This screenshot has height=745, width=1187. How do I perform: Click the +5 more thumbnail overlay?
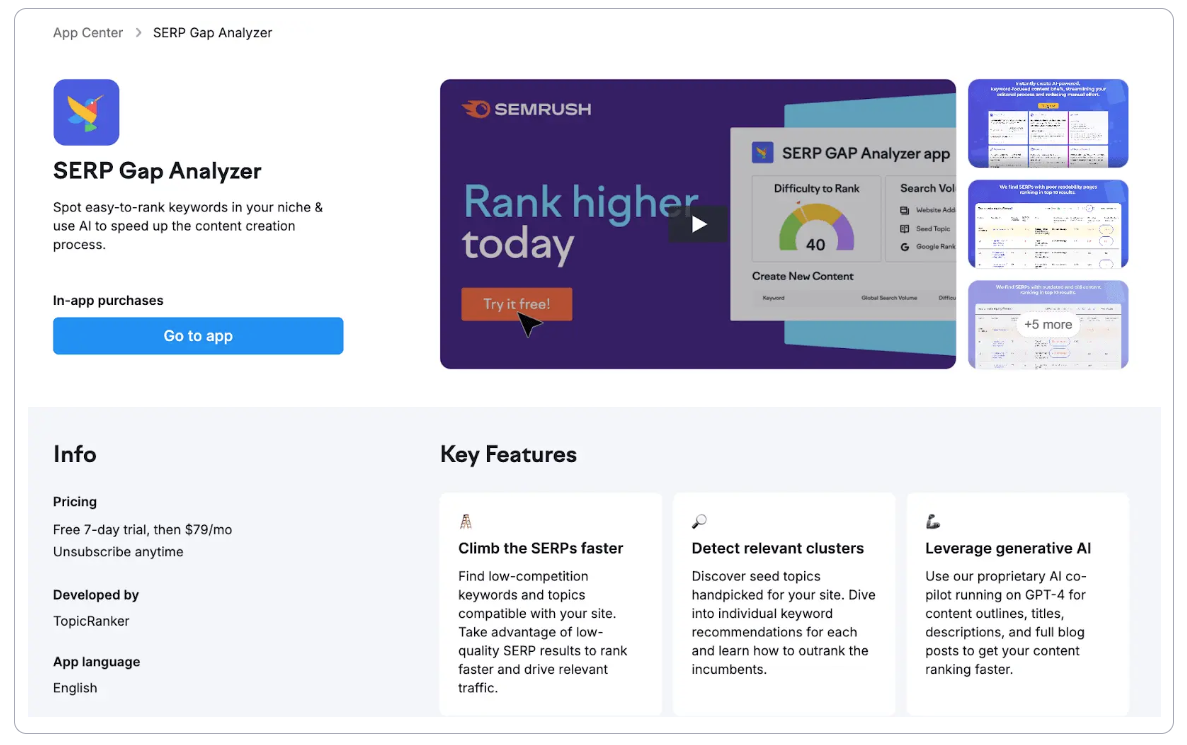(1047, 324)
